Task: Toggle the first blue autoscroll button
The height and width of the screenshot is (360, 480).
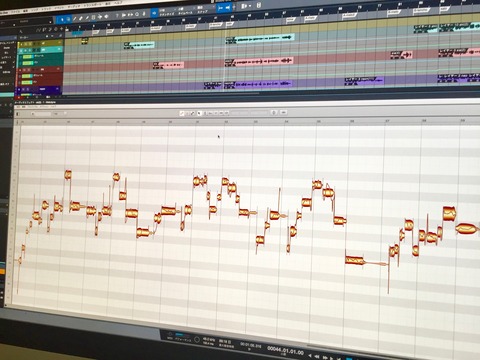Action: 221,8
